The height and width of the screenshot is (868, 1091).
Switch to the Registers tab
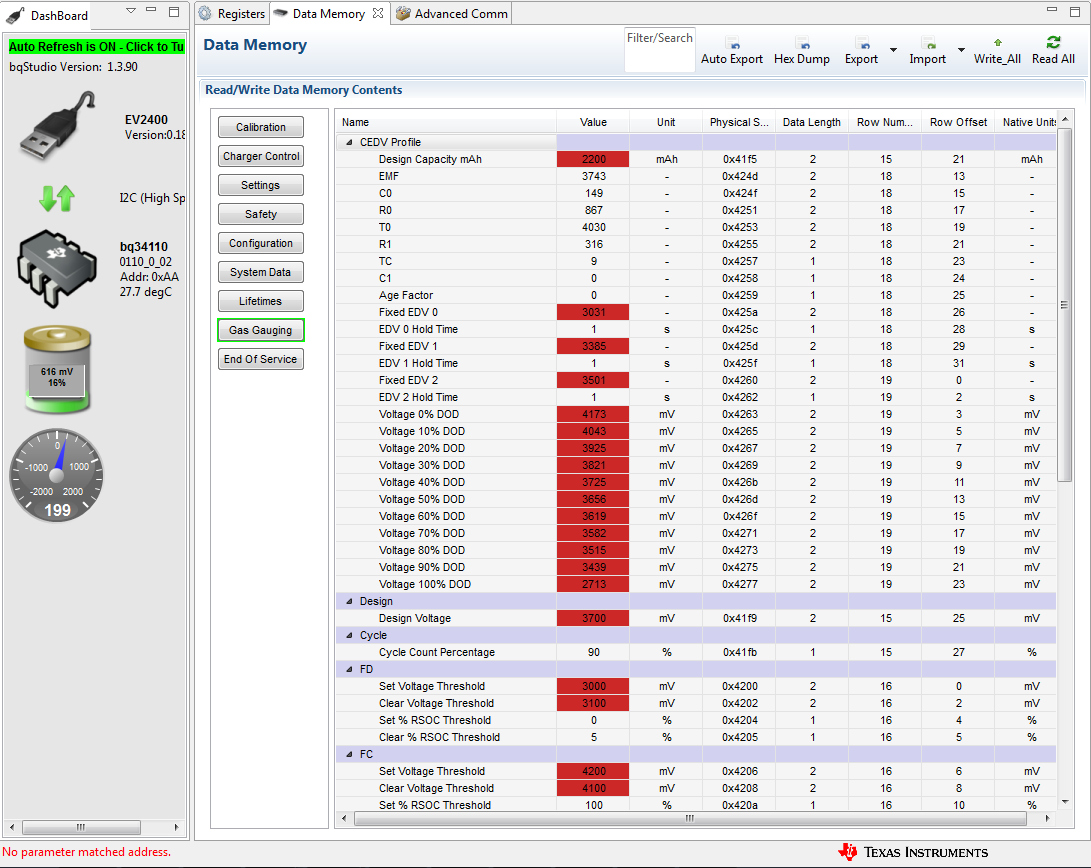(232, 13)
